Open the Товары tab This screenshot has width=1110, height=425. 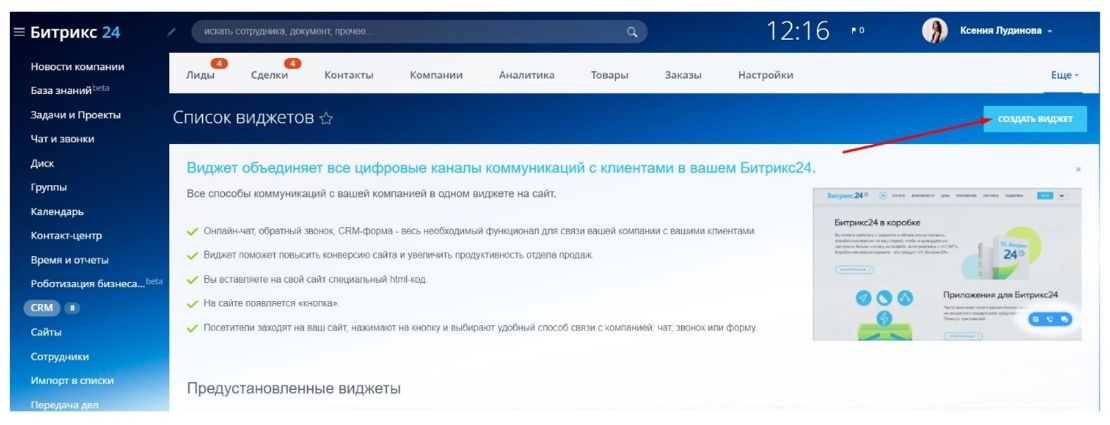[610, 75]
